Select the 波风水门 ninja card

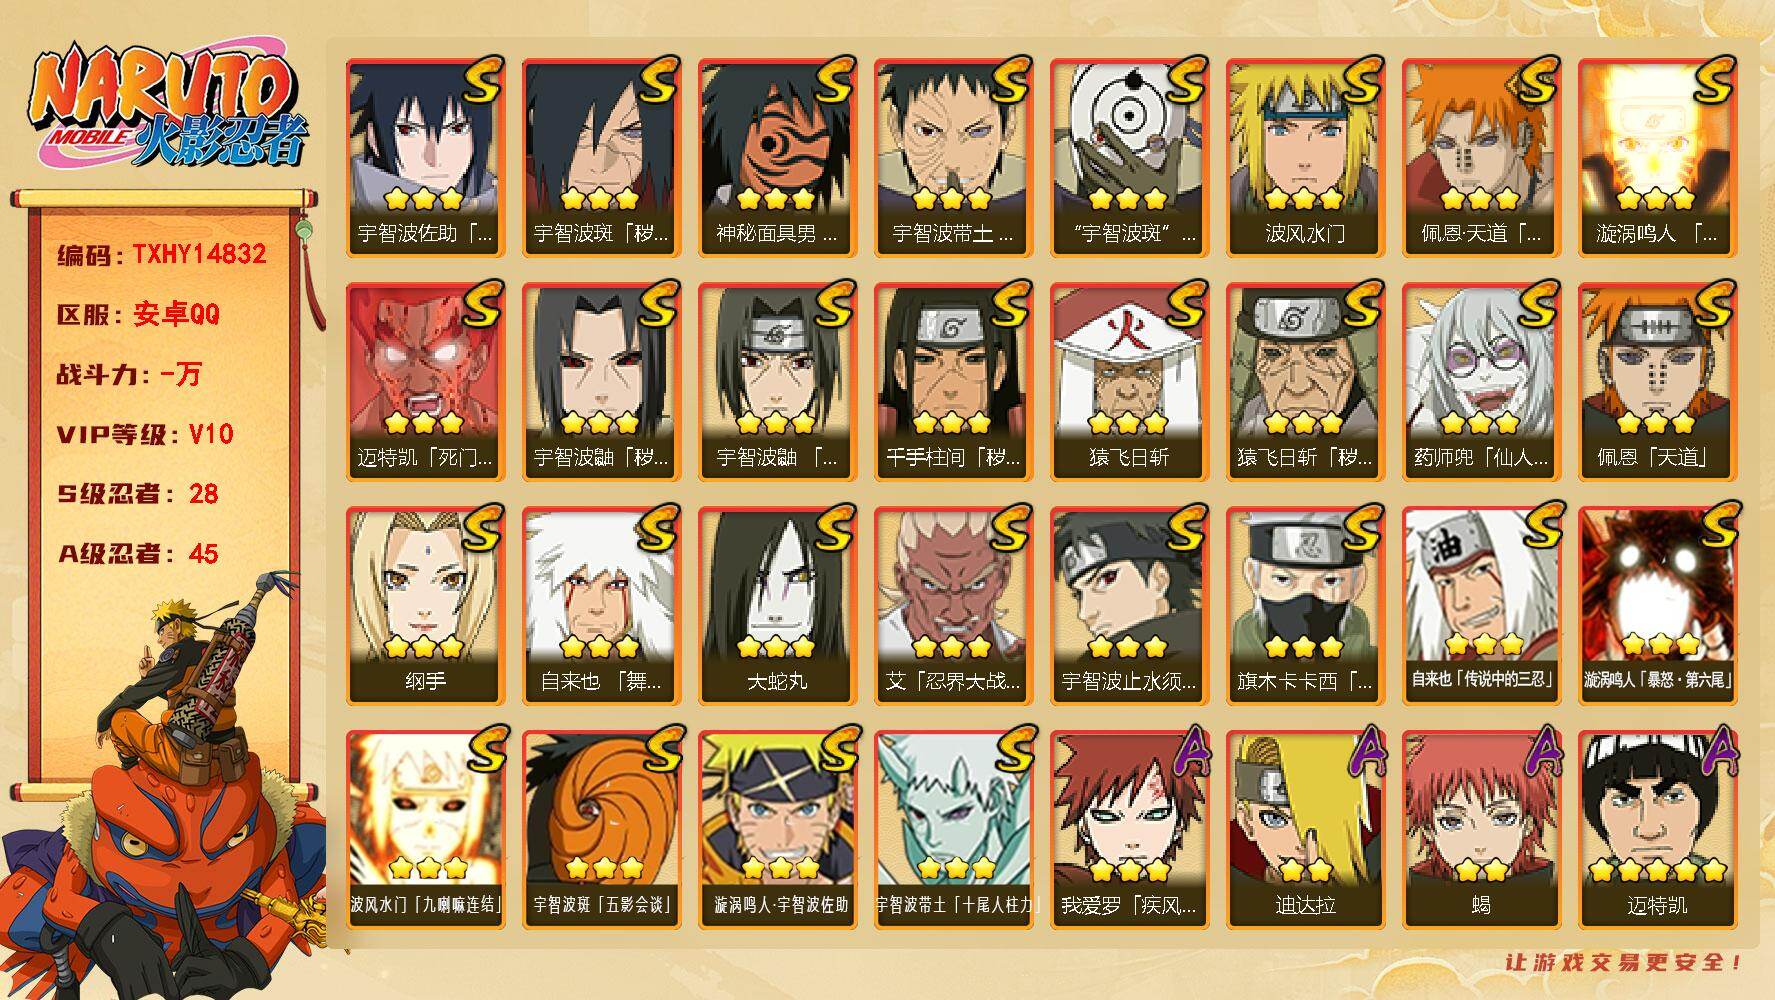tap(1305, 158)
